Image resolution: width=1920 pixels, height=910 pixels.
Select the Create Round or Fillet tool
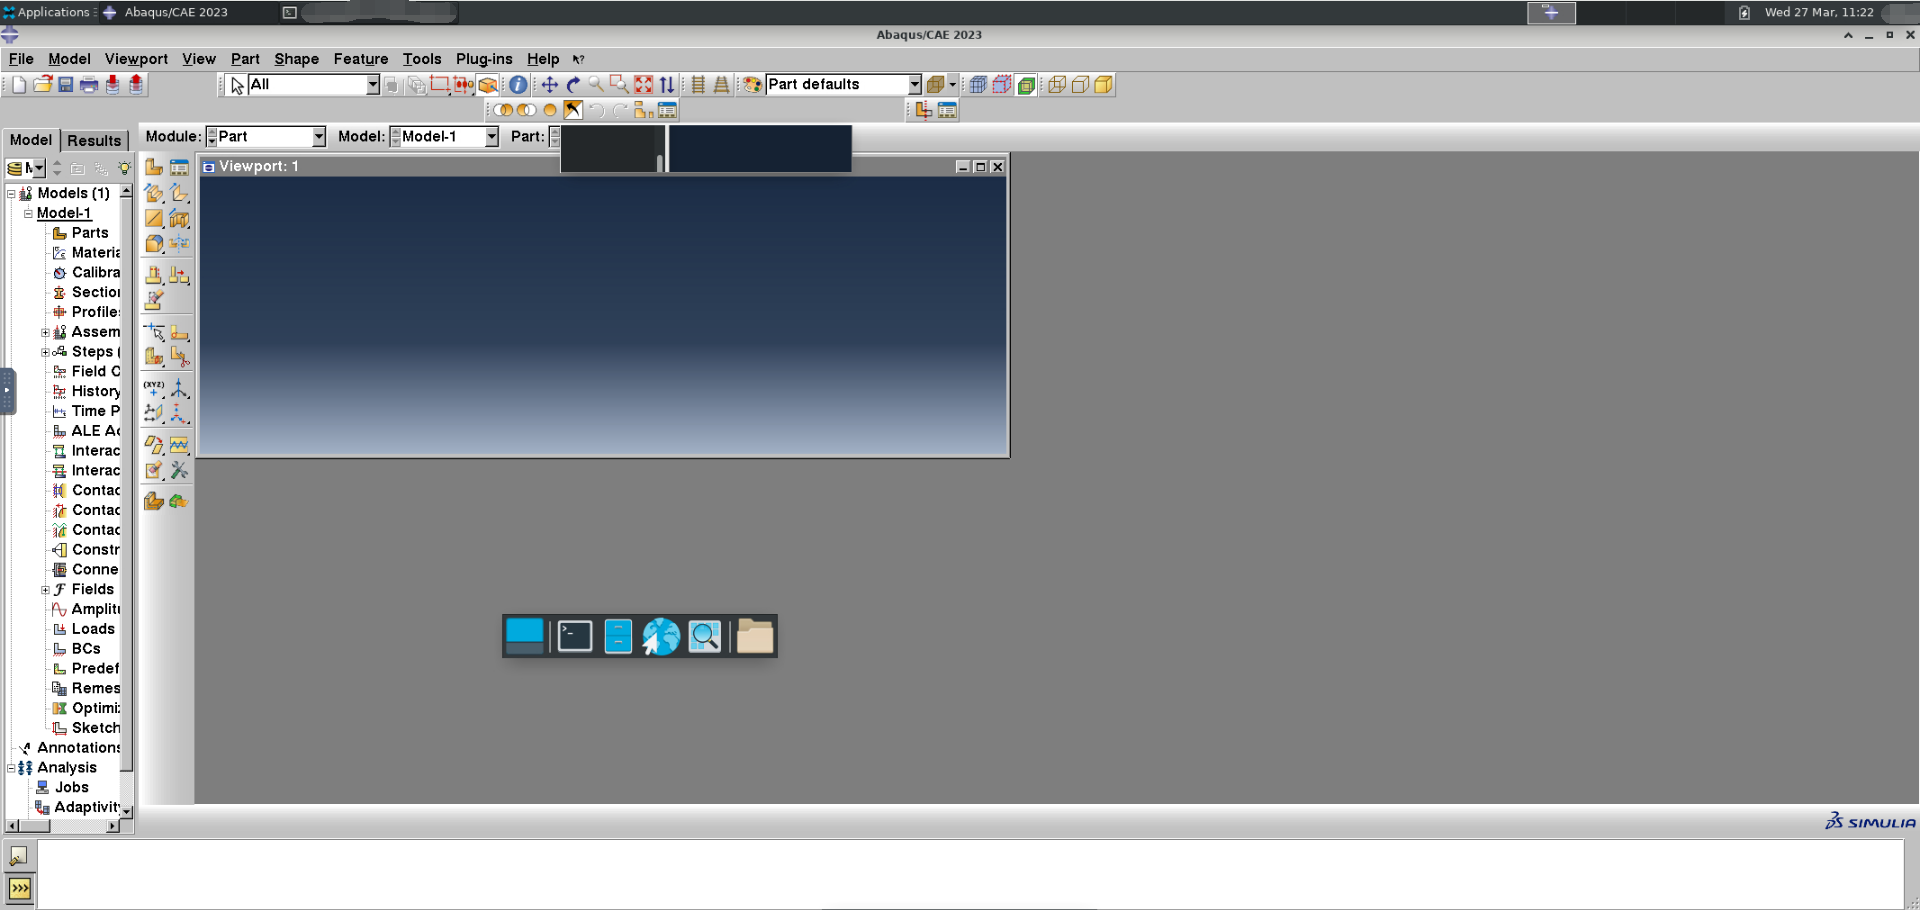click(154, 243)
